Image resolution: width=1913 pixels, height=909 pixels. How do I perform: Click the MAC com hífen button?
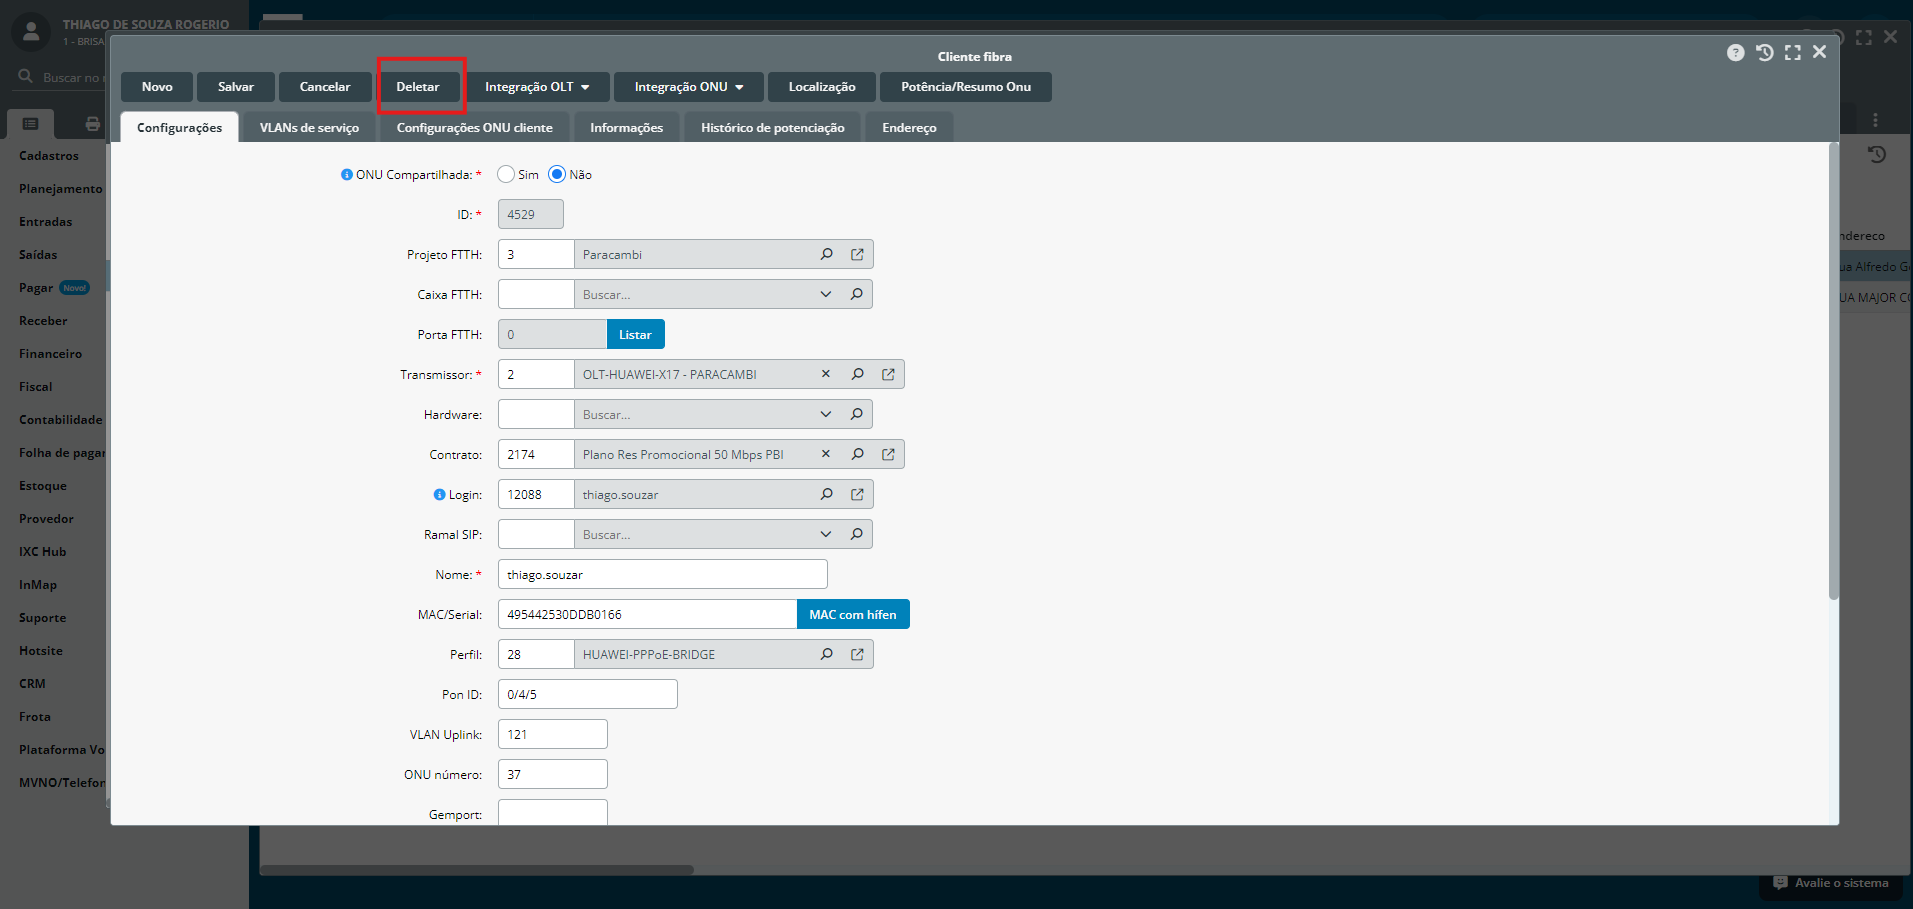coord(852,614)
